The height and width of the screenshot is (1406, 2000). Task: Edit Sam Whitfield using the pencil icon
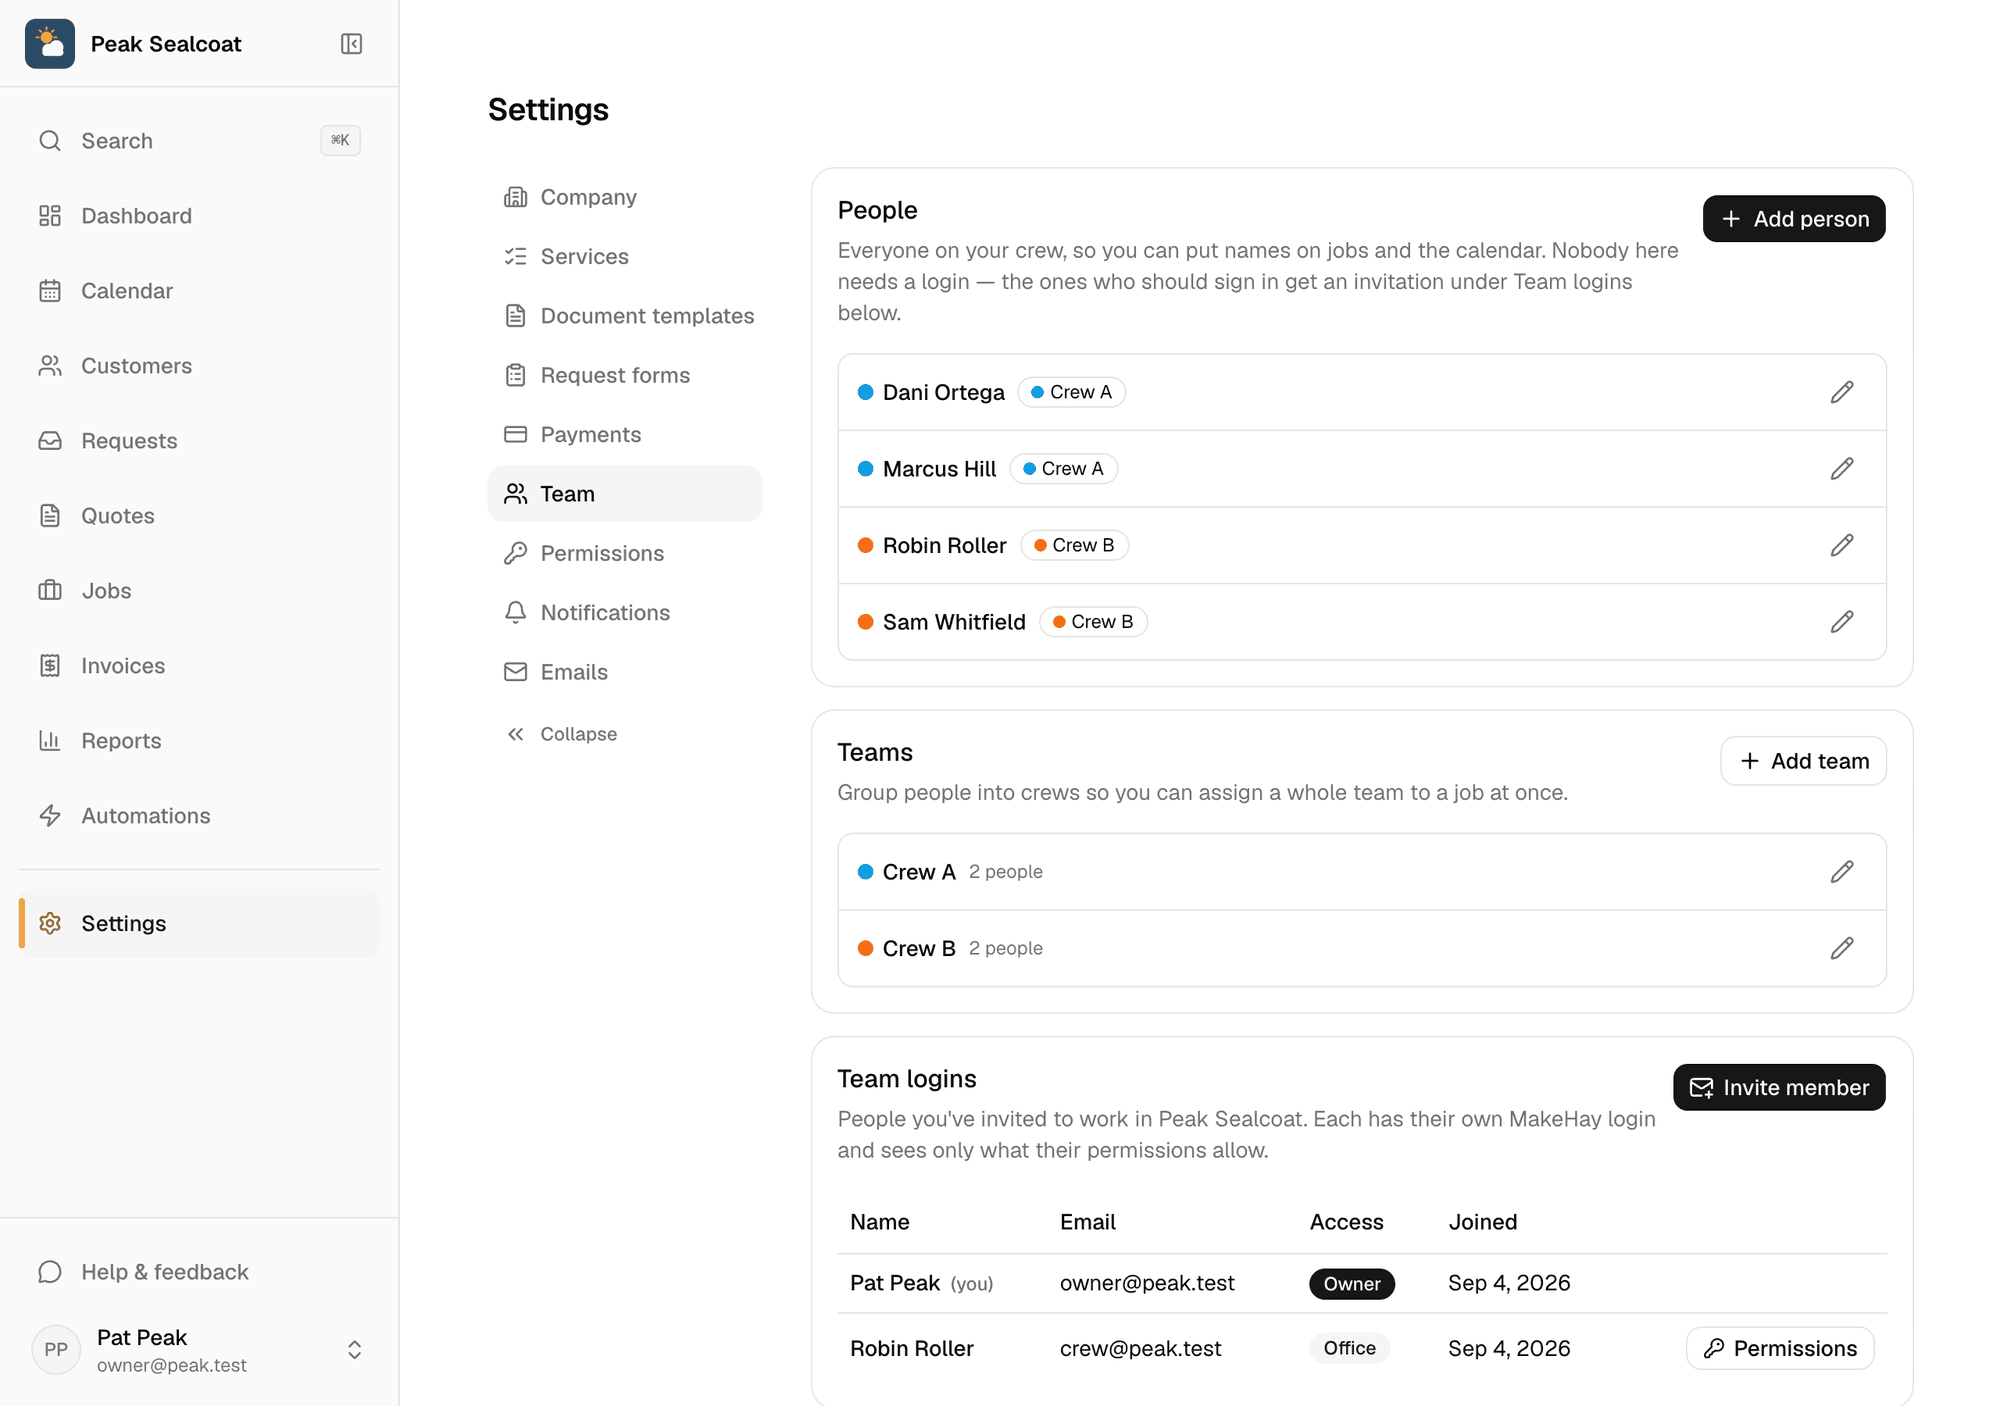(x=1841, y=622)
